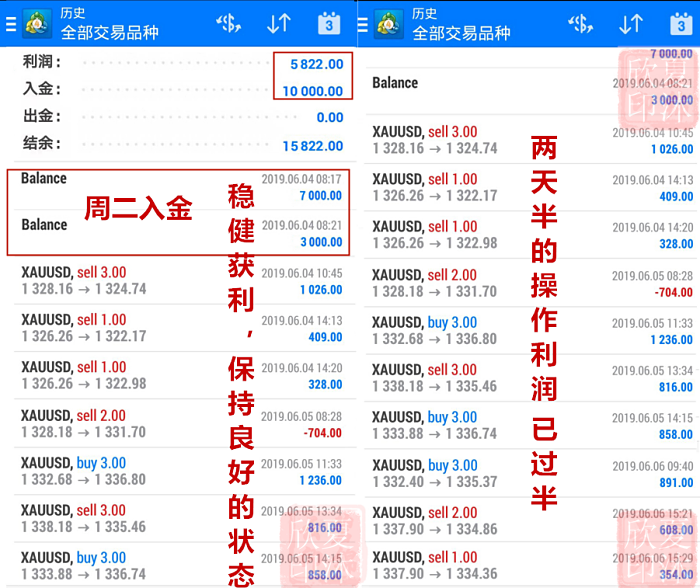Tap the sort arrows icon in the left header
Viewport: 700px width, 588px height.
click(279, 23)
